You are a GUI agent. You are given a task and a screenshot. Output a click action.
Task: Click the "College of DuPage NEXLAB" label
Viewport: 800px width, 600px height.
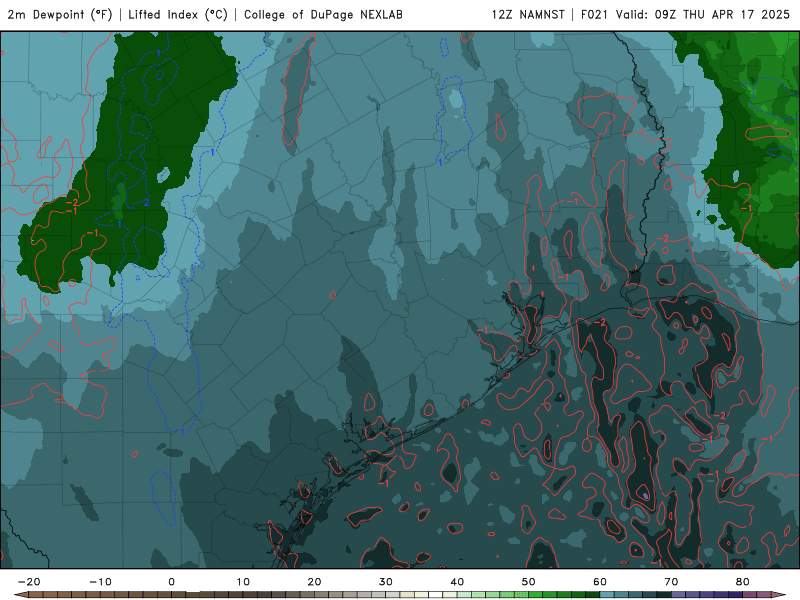[323, 14]
